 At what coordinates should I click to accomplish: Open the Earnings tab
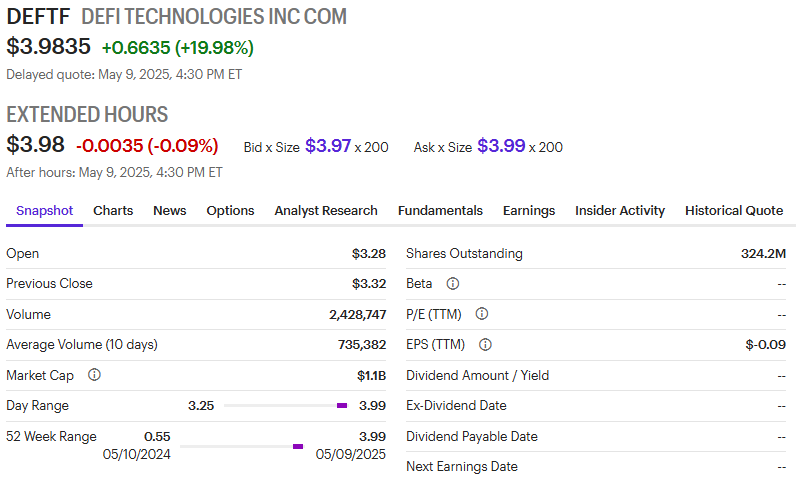[x=529, y=211]
